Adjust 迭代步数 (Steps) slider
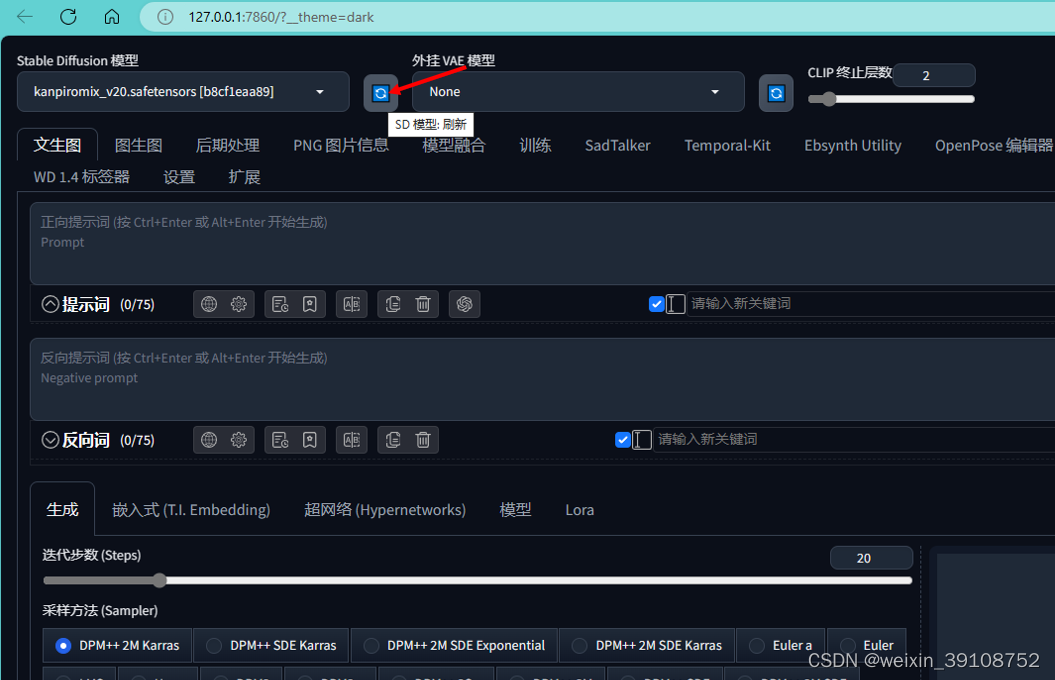 tap(477, 580)
